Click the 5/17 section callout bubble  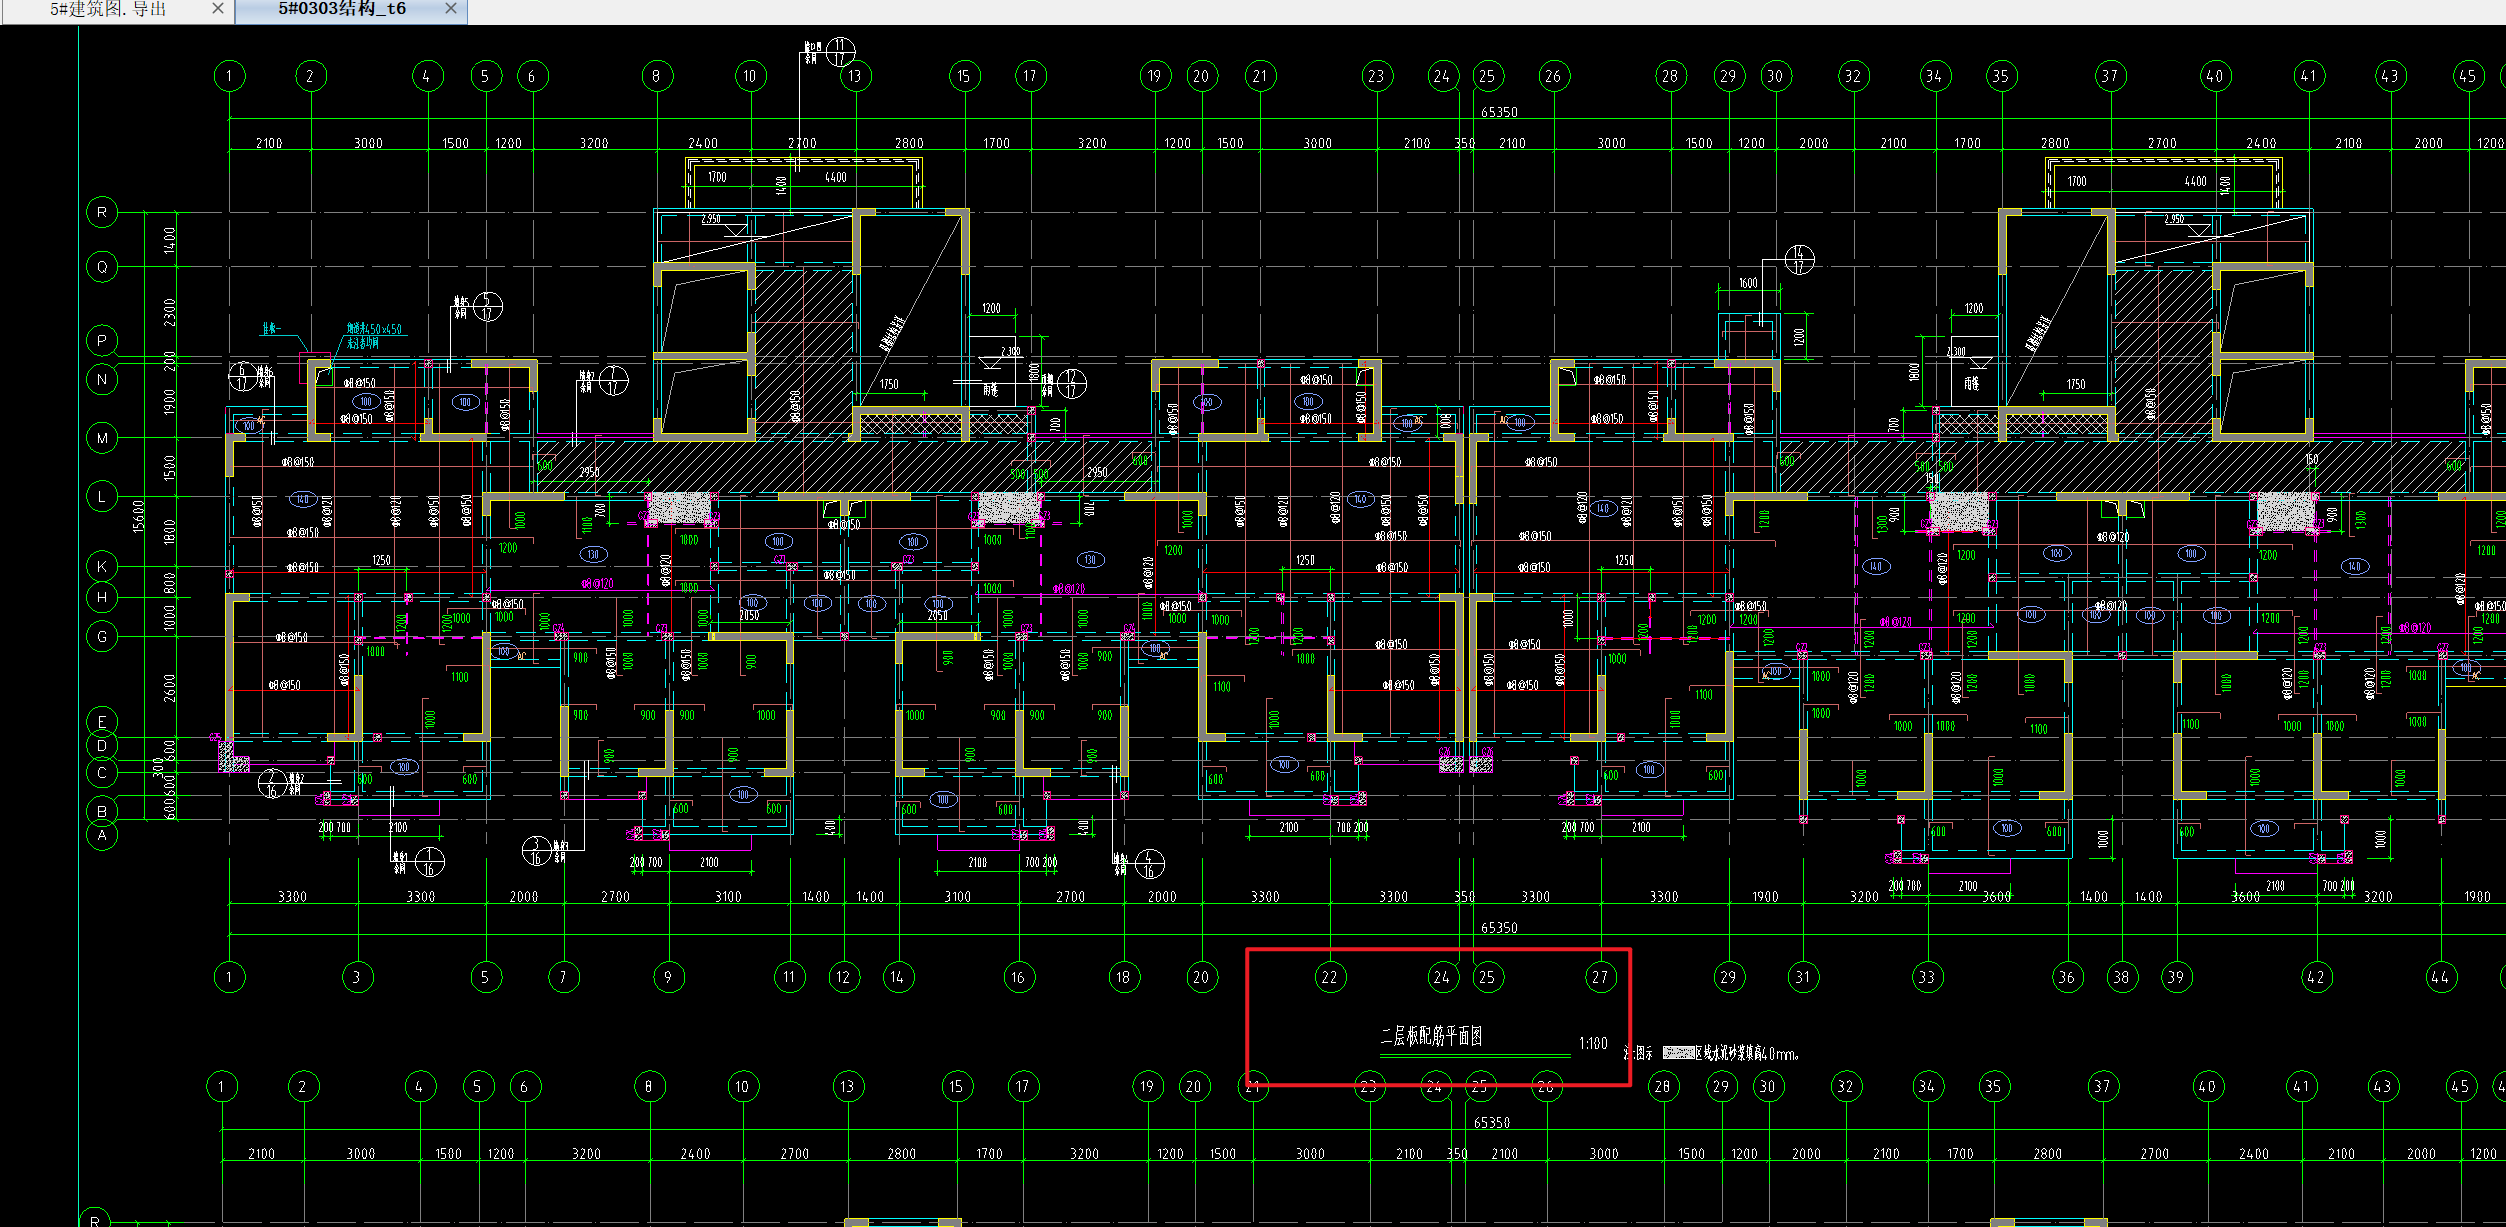coord(488,306)
